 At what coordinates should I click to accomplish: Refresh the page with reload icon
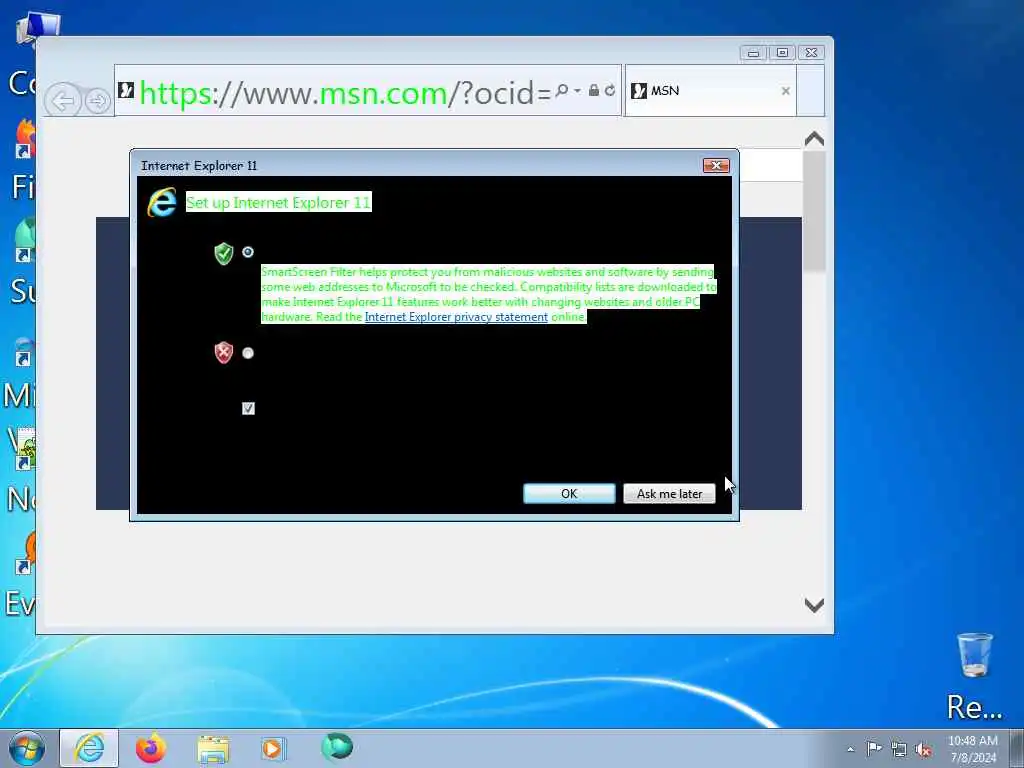[x=610, y=91]
